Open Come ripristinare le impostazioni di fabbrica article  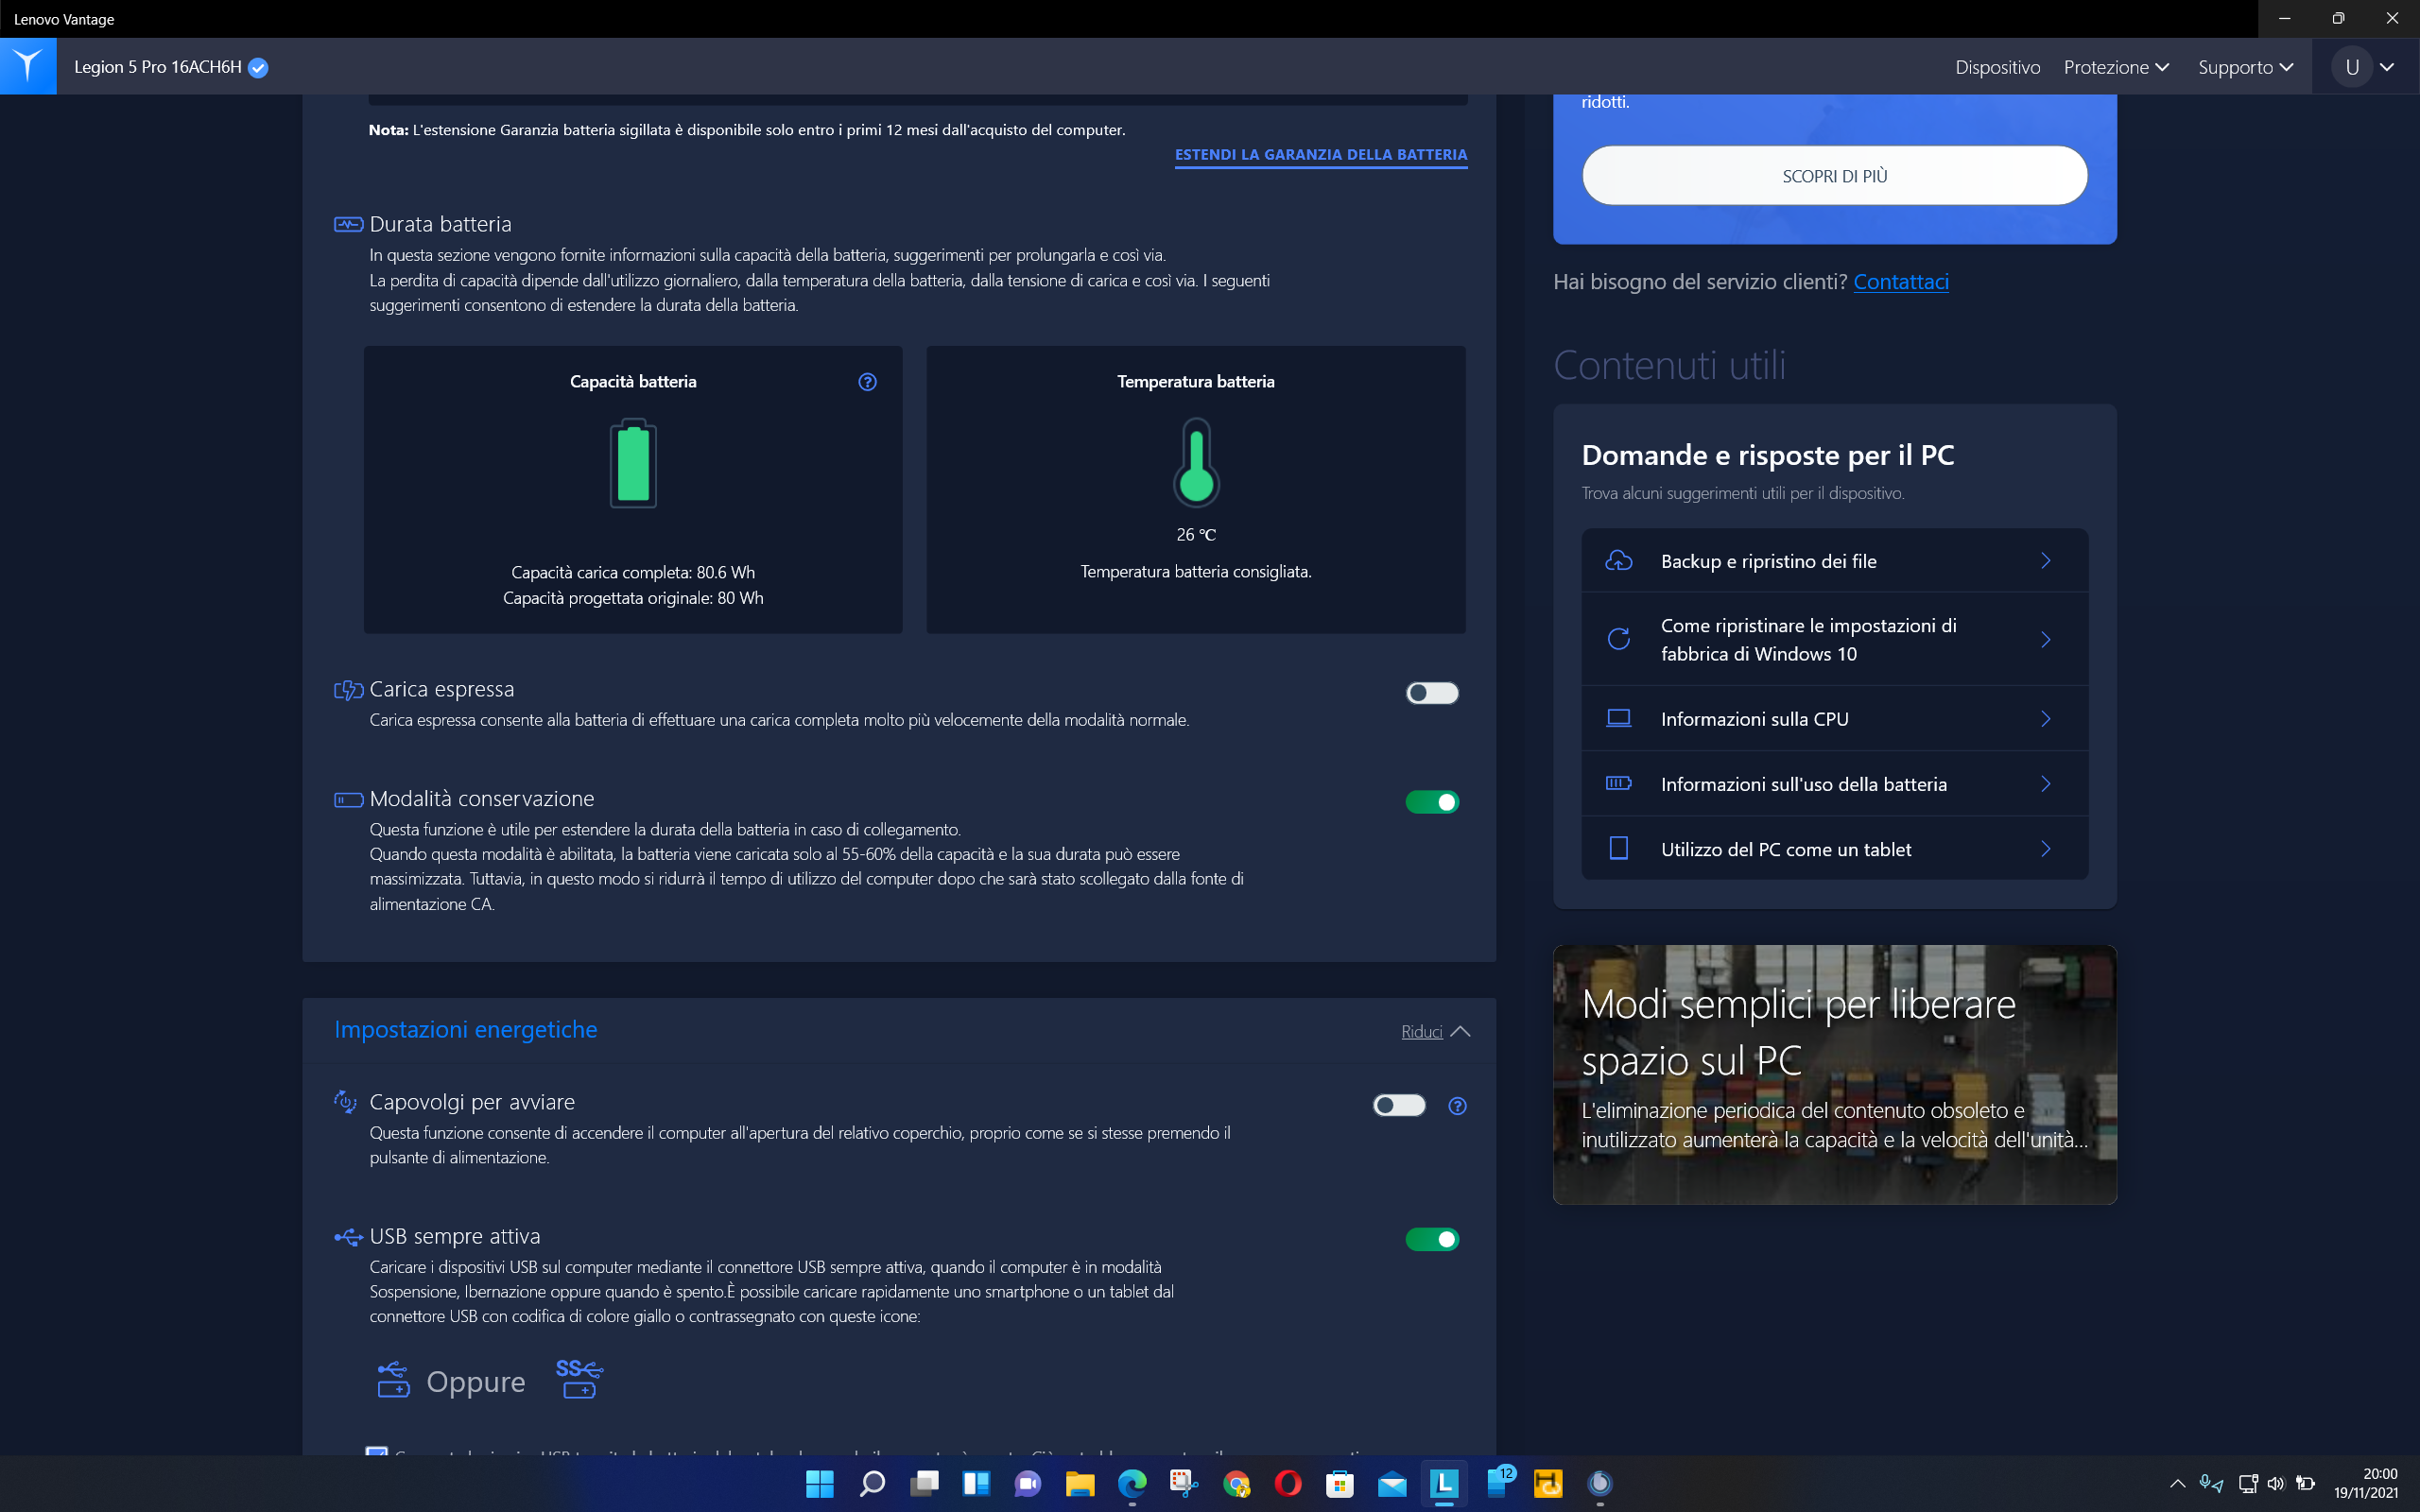click(1834, 639)
